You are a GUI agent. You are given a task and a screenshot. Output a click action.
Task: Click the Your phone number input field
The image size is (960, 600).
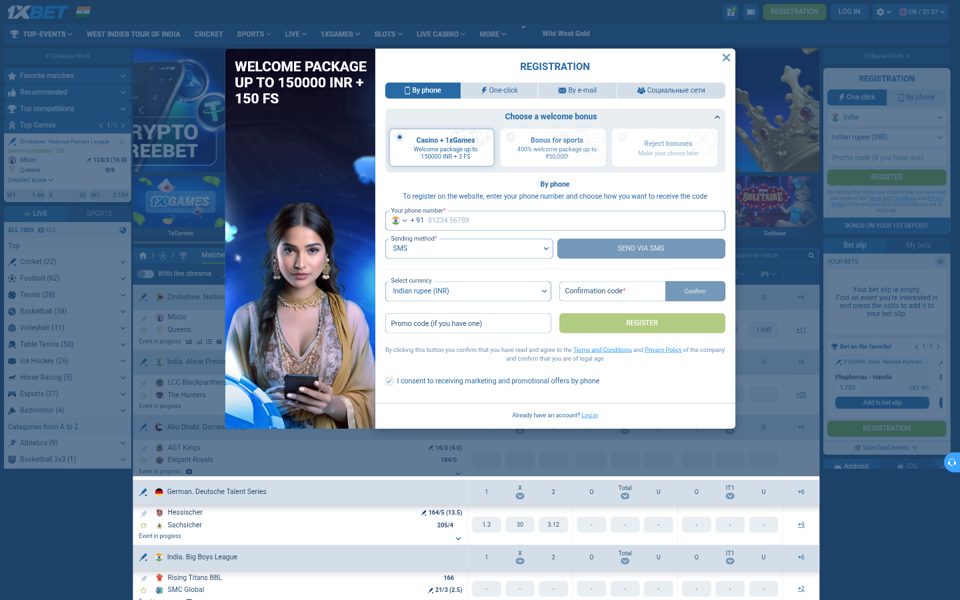pyautogui.click(x=555, y=220)
